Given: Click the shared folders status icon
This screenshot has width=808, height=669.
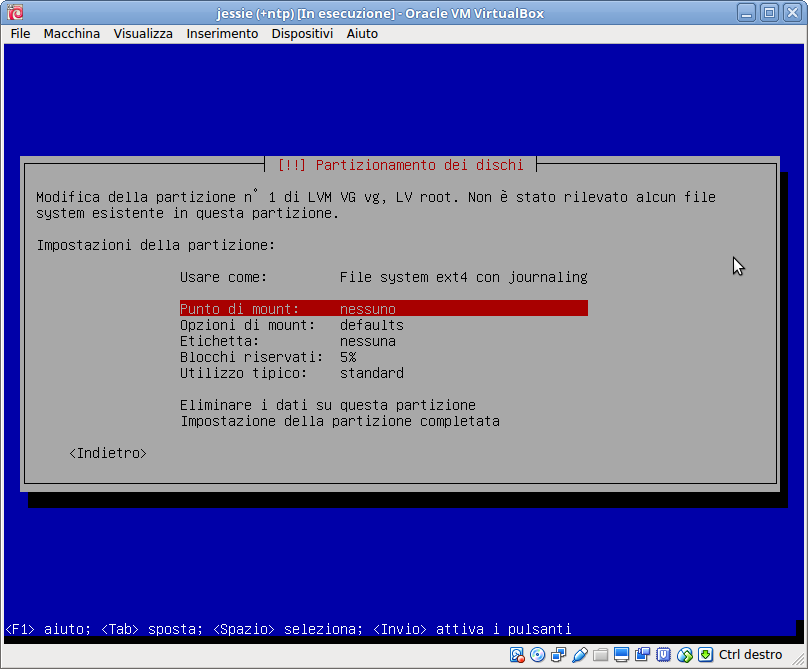Looking at the screenshot, I should point(600,655).
